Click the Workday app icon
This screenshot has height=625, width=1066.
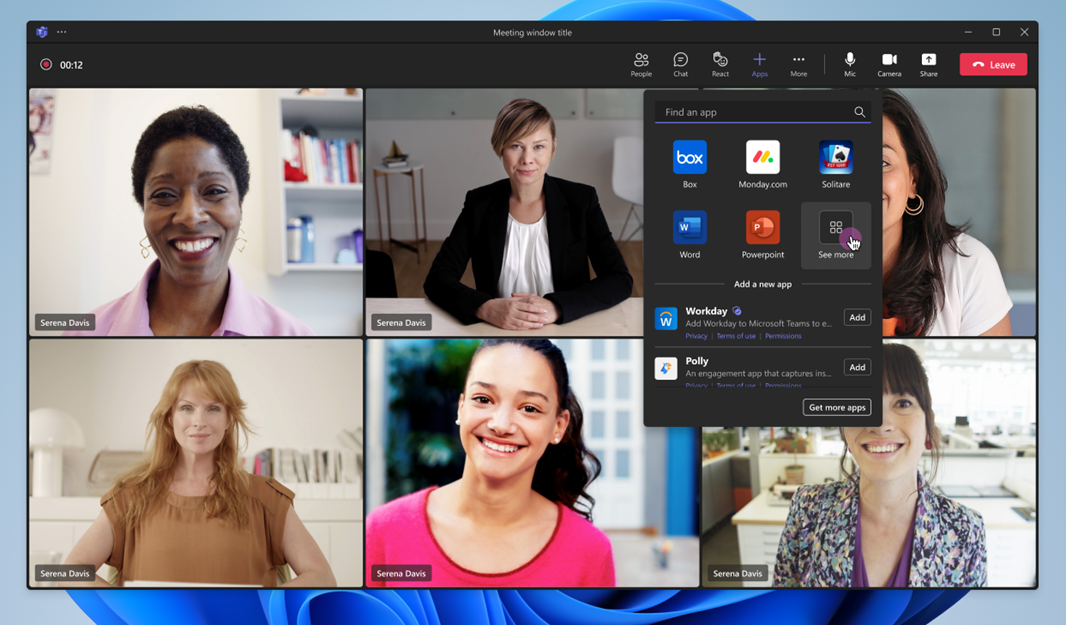[x=666, y=318]
